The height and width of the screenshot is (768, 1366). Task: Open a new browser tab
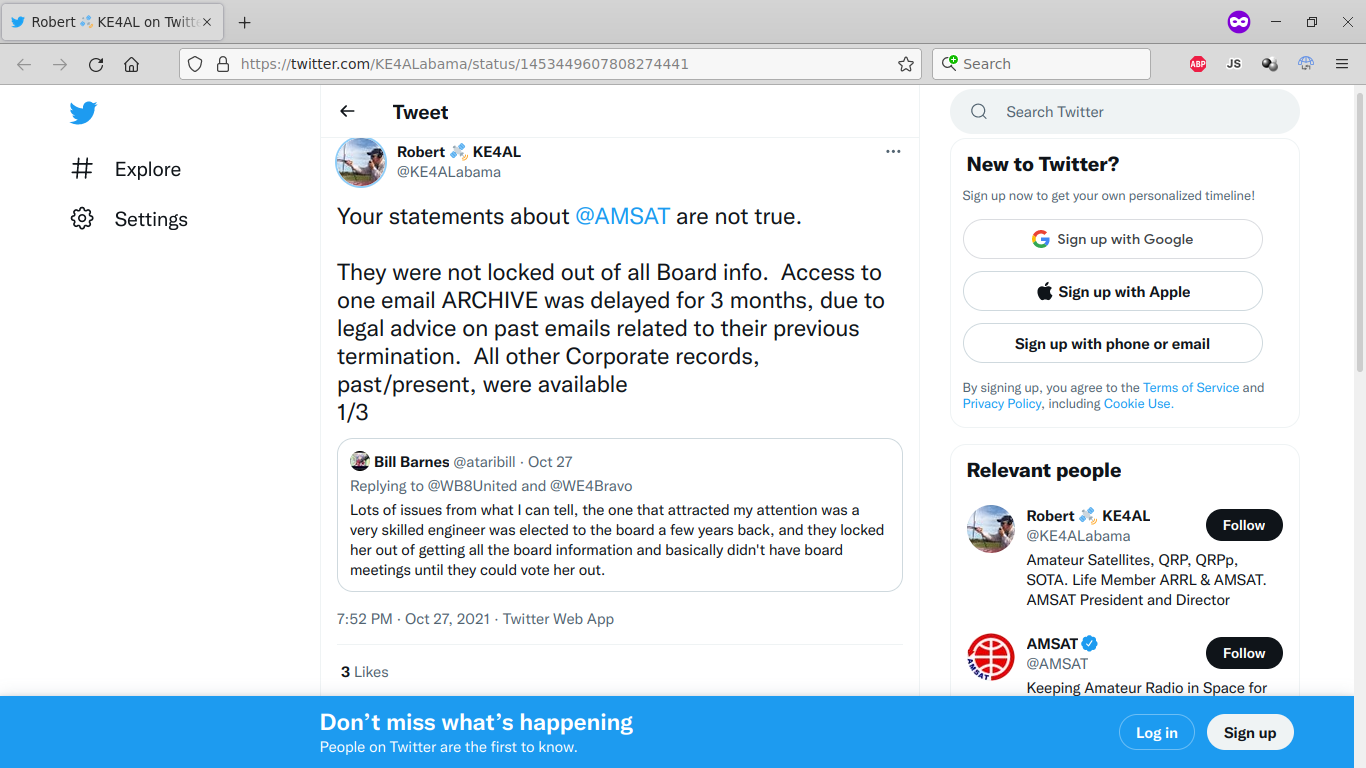click(x=244, y=22)
